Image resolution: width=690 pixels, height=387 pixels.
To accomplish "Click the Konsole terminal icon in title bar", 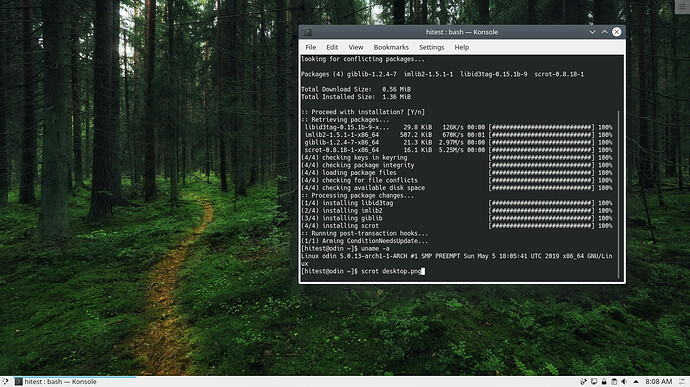I will tap(308, 32).
